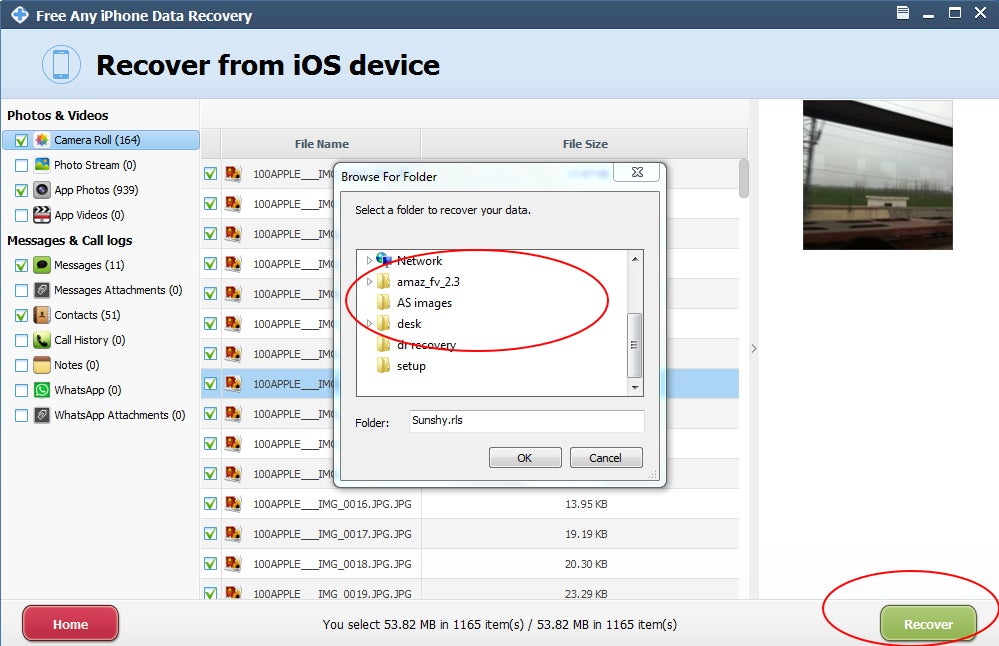This screenshot has width=999, height=646.
Task: Expand the amaz_fv_2.3 folder node
Action: point(369,282)
